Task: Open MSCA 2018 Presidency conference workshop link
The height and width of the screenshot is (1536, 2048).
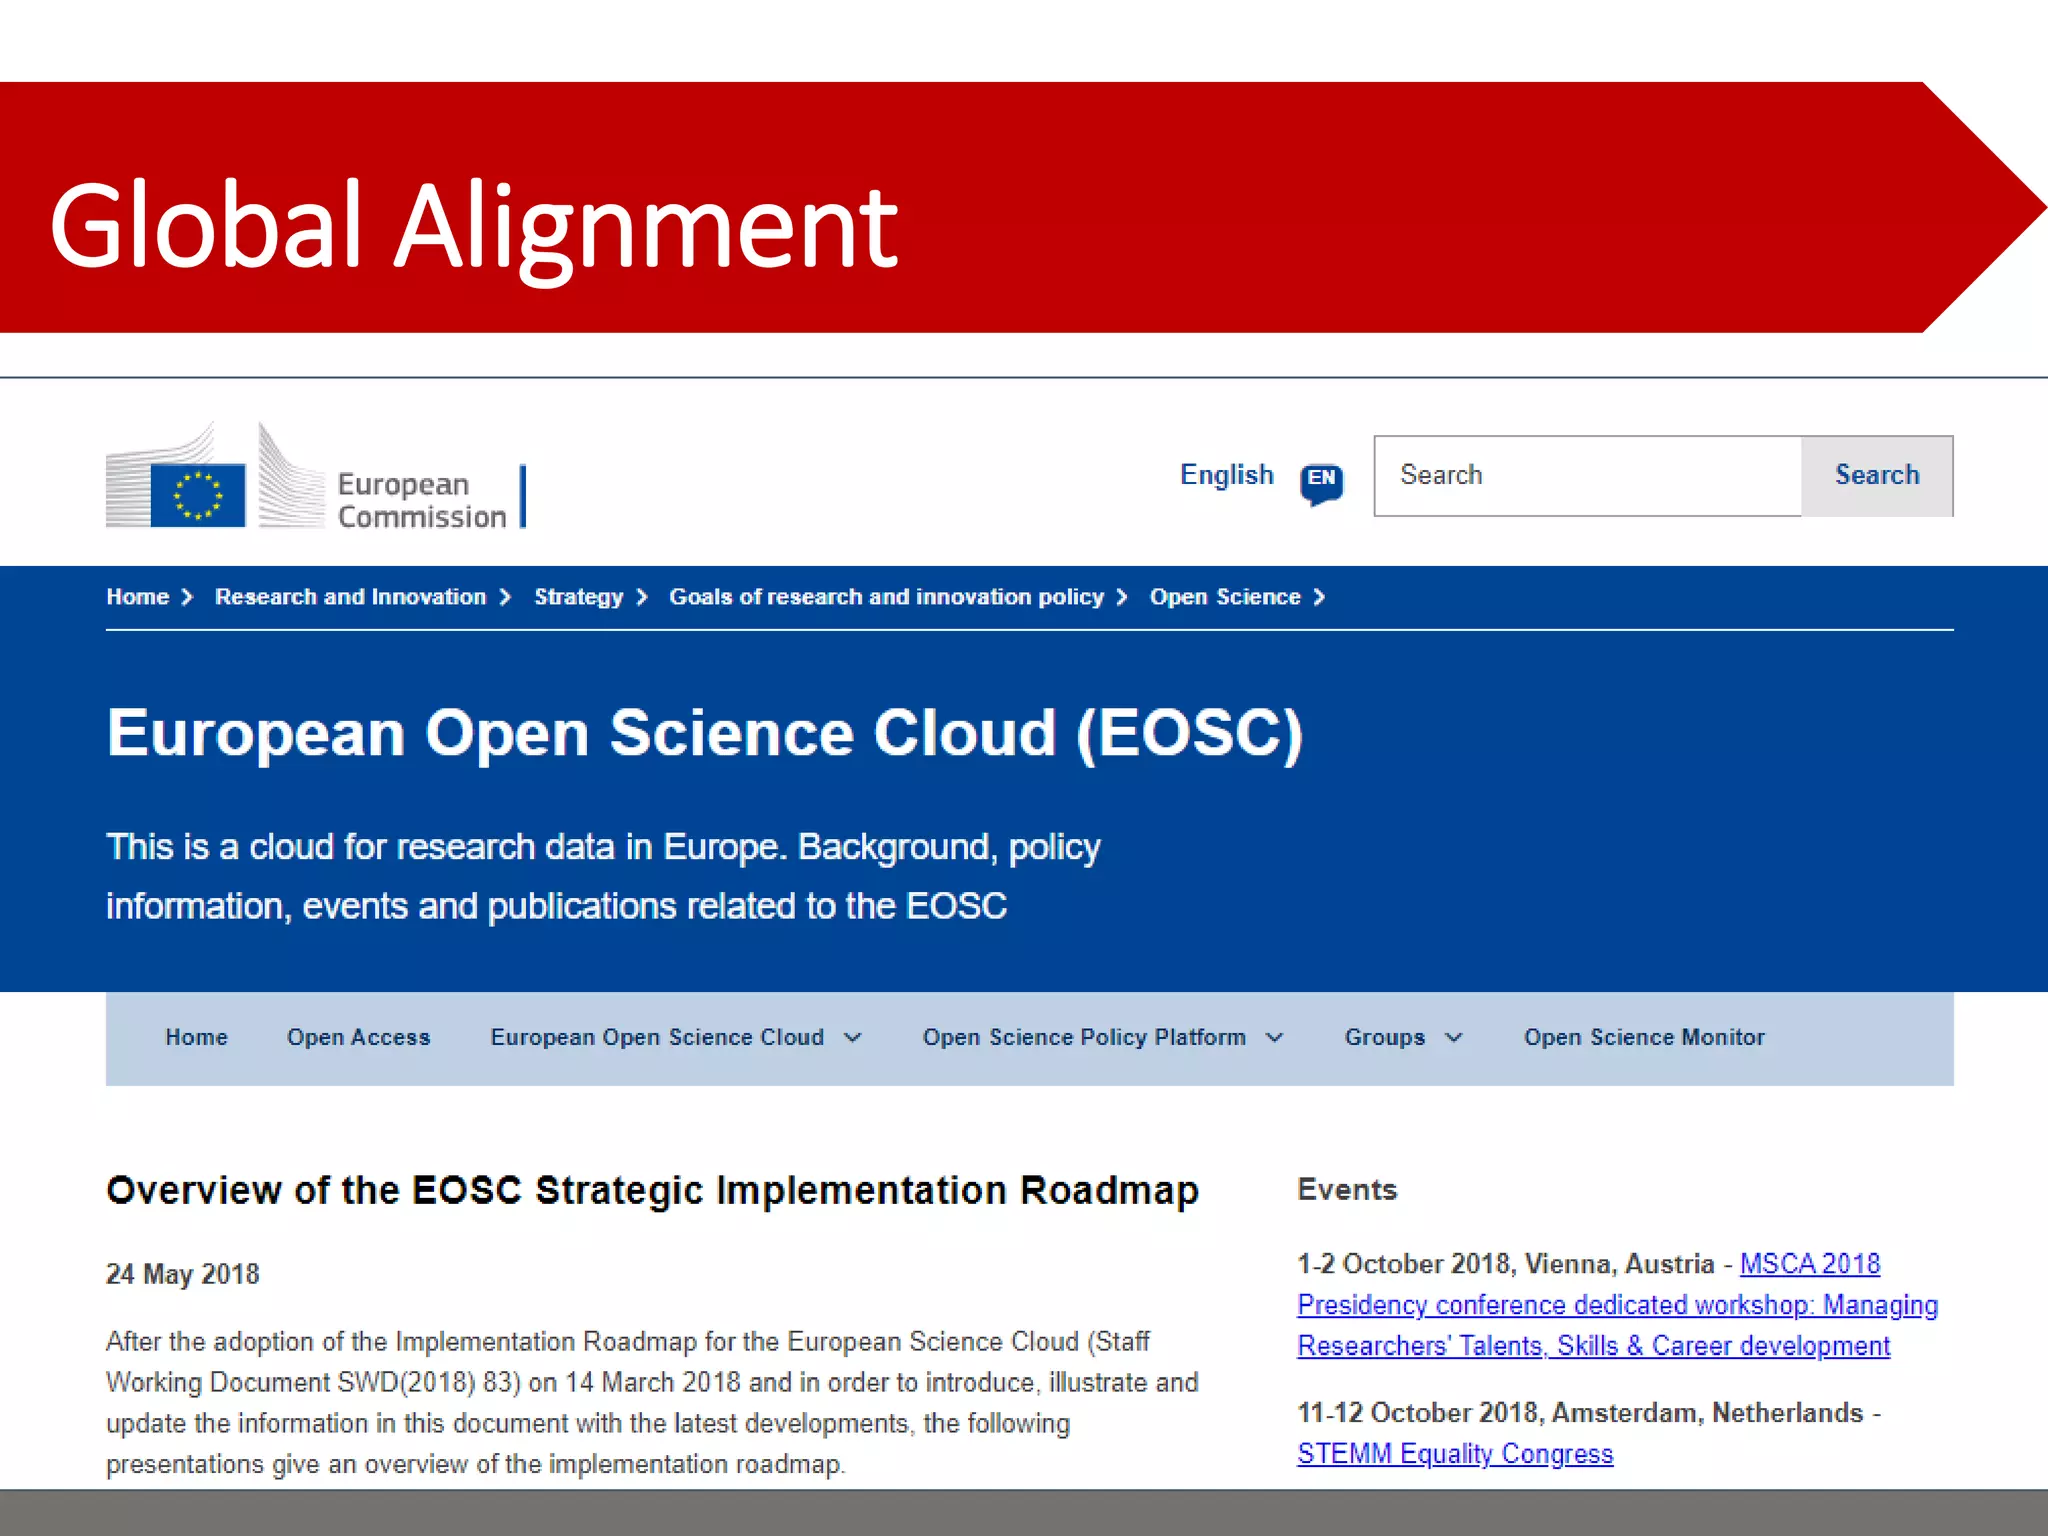Action: pyautogui.click(x=1617, y=1305)
